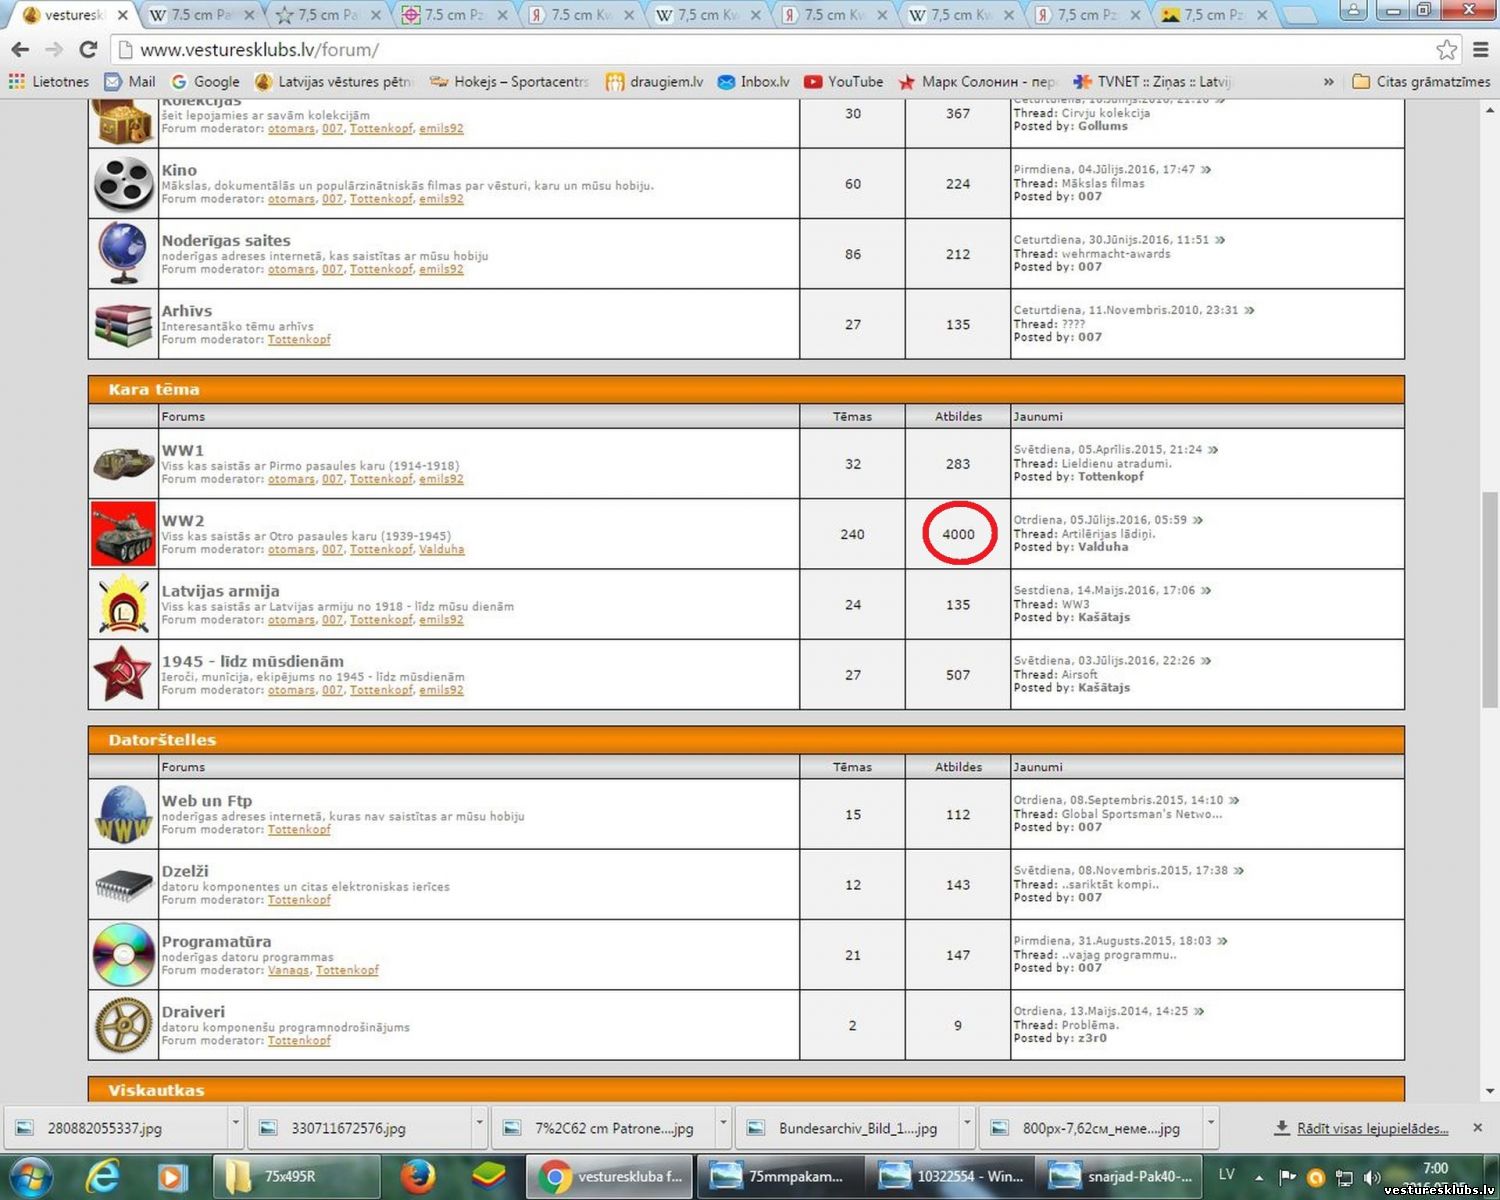Bookmark this page with star icon
1500x1200 pixels.
(x=1446, y=49)
